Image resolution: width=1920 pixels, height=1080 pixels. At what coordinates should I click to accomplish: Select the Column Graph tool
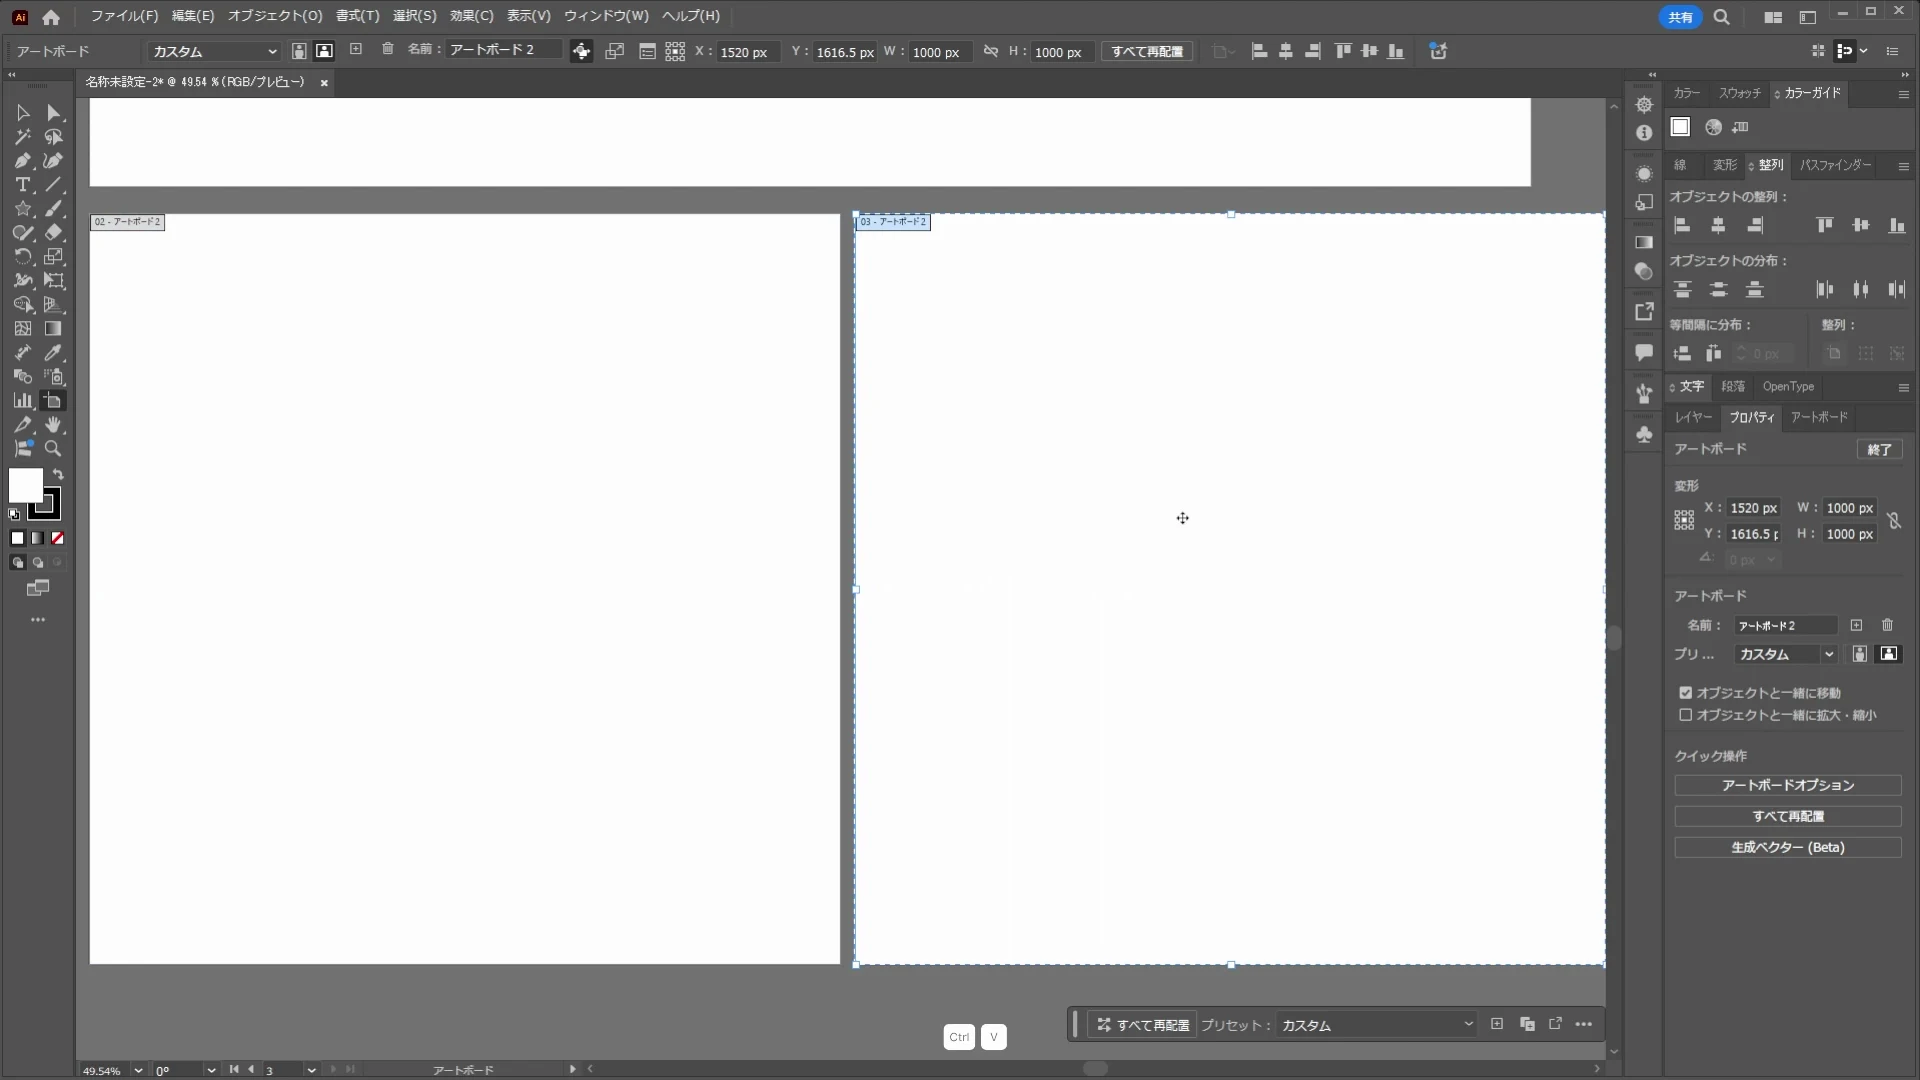click(23, 401)
